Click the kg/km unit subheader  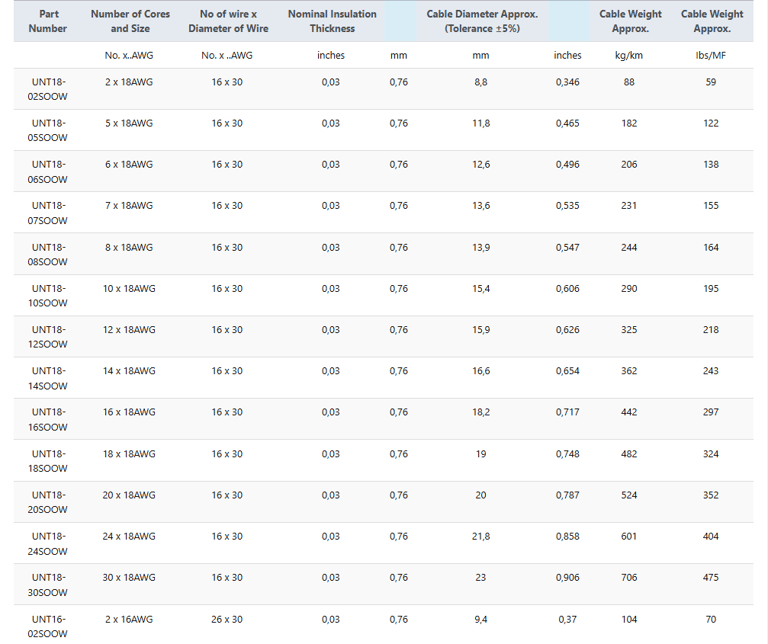pyautogui.click(x=629, y=55)
